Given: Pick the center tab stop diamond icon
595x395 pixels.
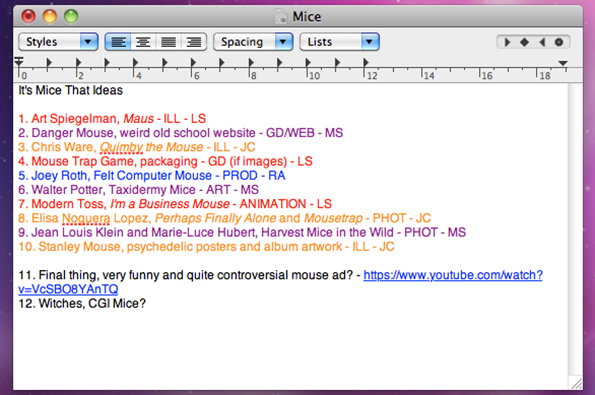Looking at the screenshot, I should pyautogui.click(x=524, y=42).
